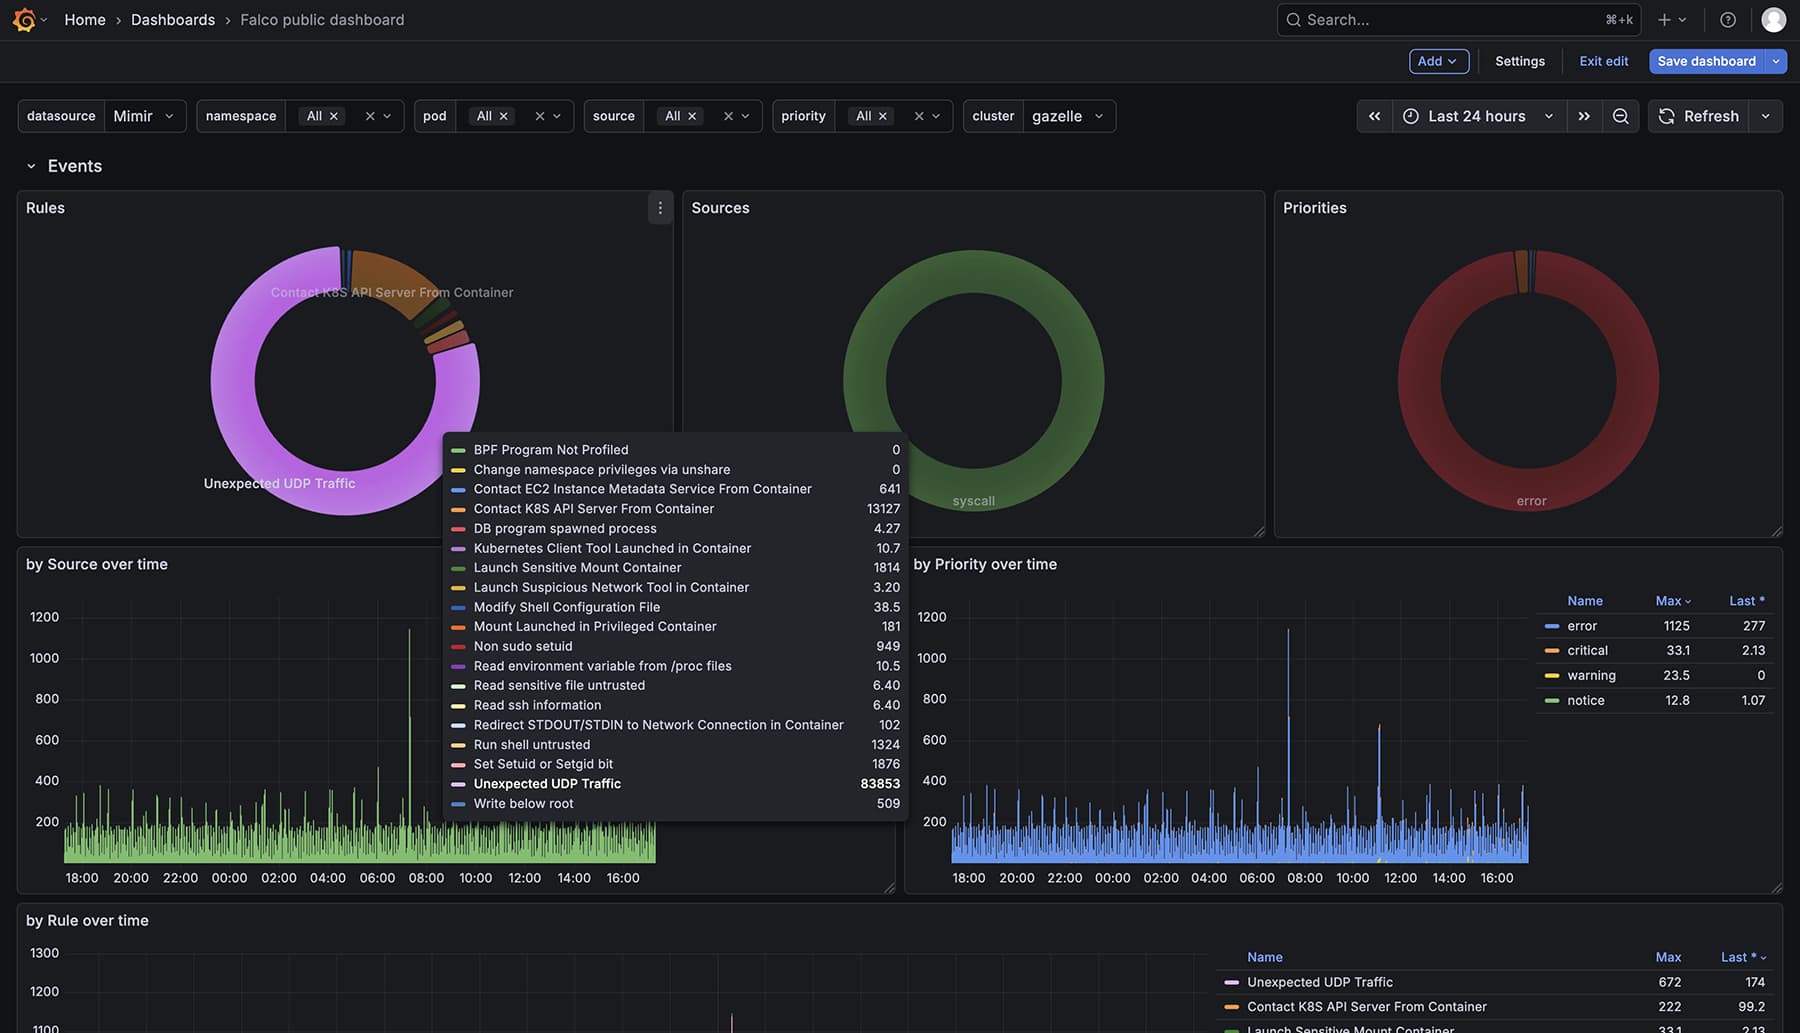Toggle the notice series in the Priority legend
Viewport: 1800px width, 1033px height.
(x=1586, y=700)
